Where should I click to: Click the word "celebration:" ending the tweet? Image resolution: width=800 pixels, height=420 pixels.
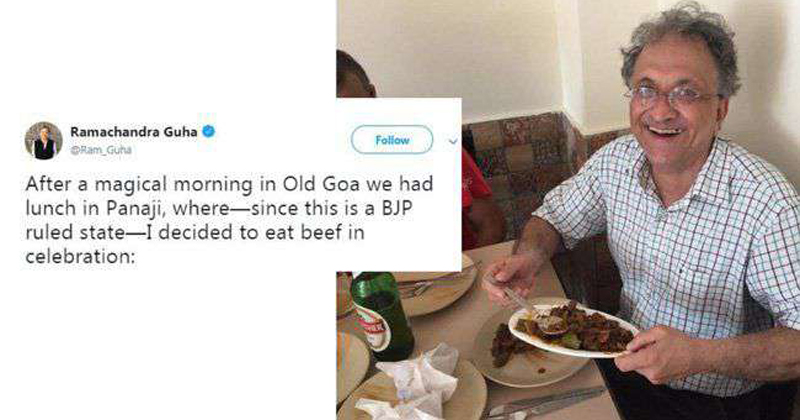pyautogui.click(x=80, y=257)
